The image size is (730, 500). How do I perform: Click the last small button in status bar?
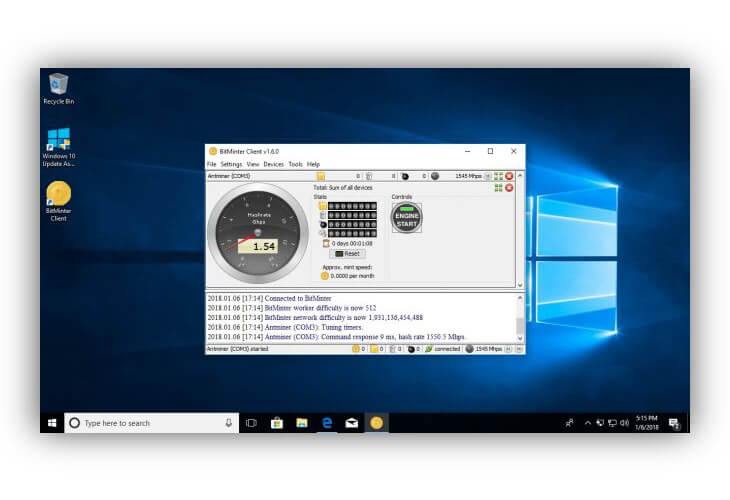519,349
